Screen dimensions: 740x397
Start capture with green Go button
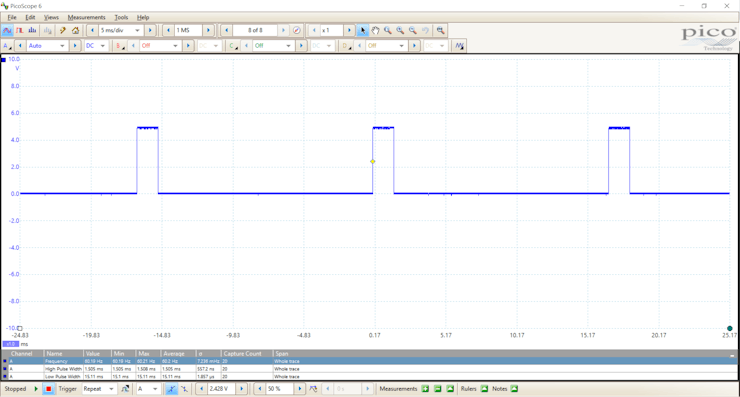(36, 389)
